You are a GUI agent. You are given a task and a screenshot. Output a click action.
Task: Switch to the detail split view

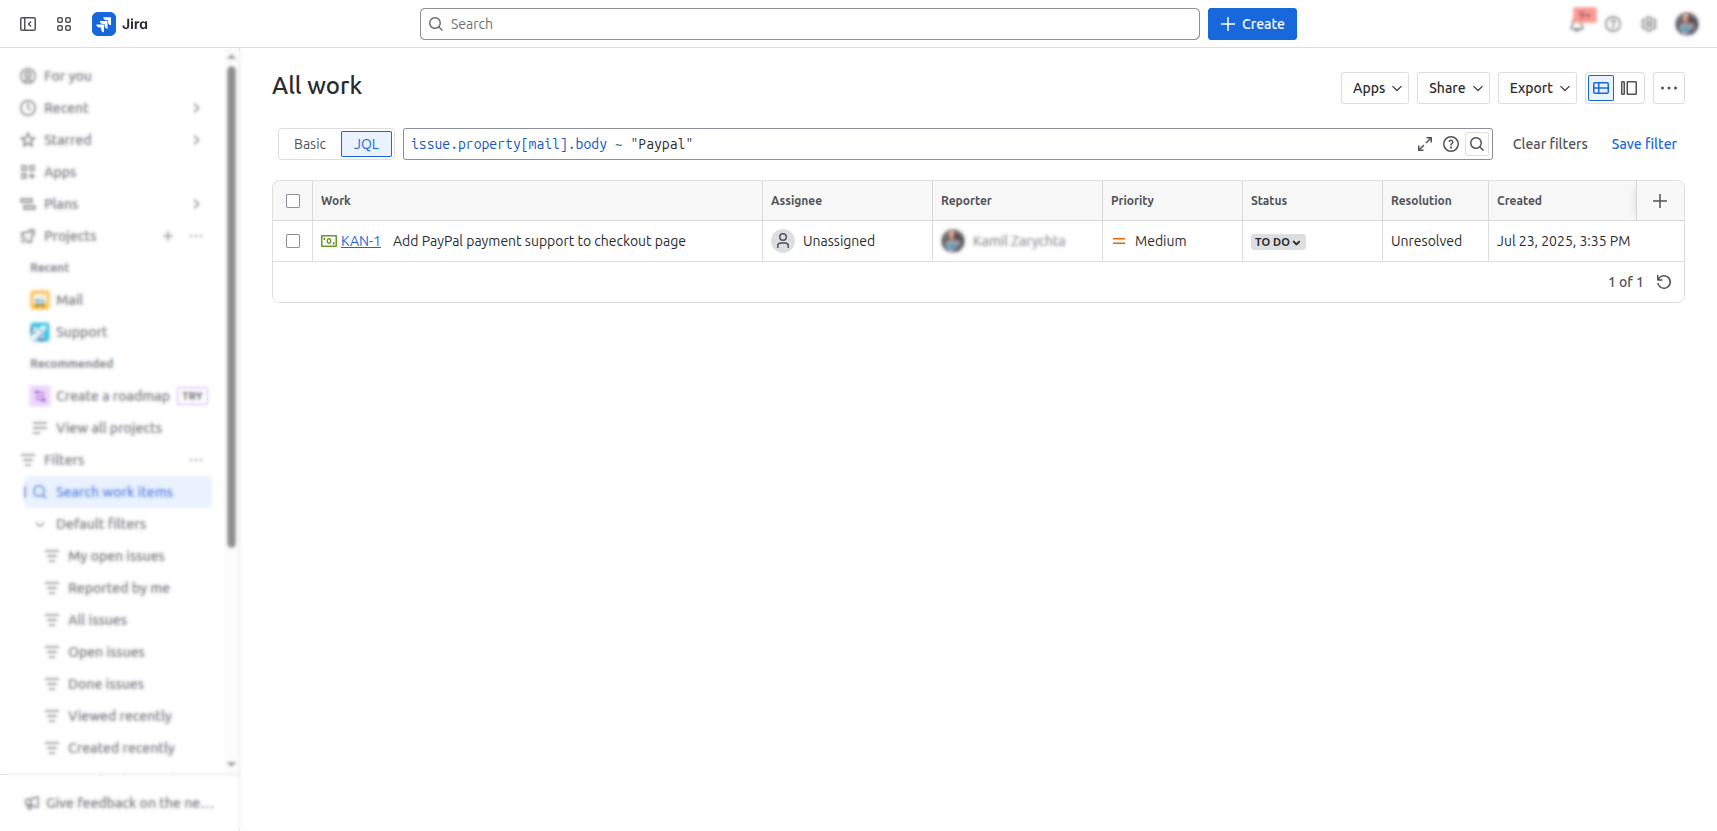[x=1629, y=88]
